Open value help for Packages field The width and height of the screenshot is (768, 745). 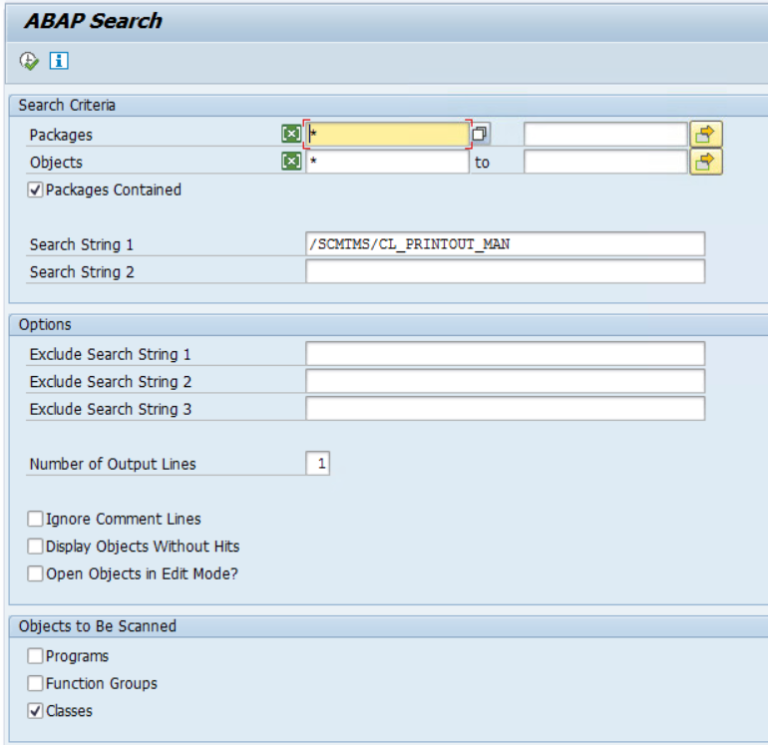pyautogui.click(x=480, y=134)
